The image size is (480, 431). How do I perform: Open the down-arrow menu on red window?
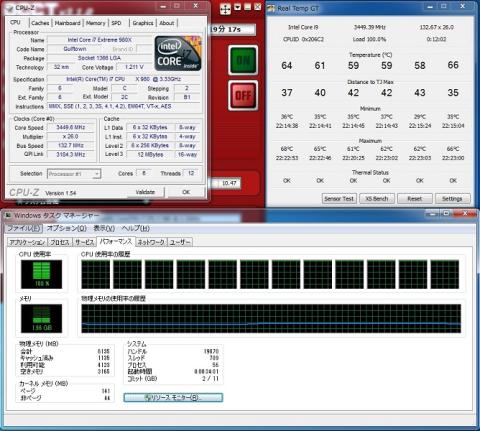click(x=237, y=7)
